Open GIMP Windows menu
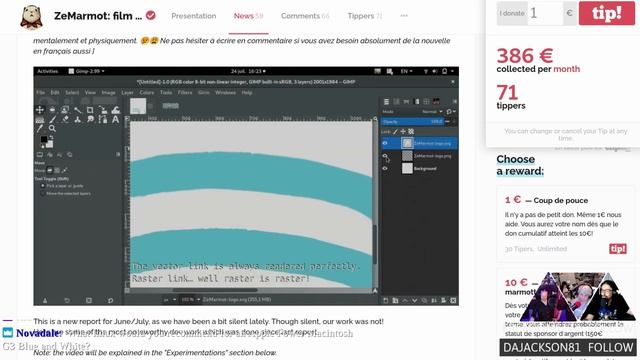The width and height of the screenshot is (640, 360). [225, 93]
